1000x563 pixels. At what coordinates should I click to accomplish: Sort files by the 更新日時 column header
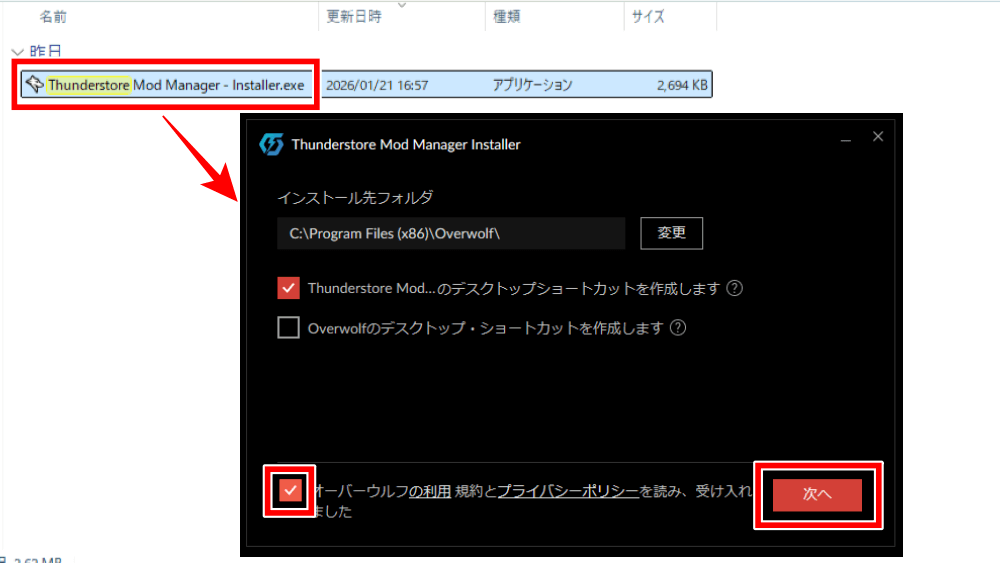coord(354,17)
